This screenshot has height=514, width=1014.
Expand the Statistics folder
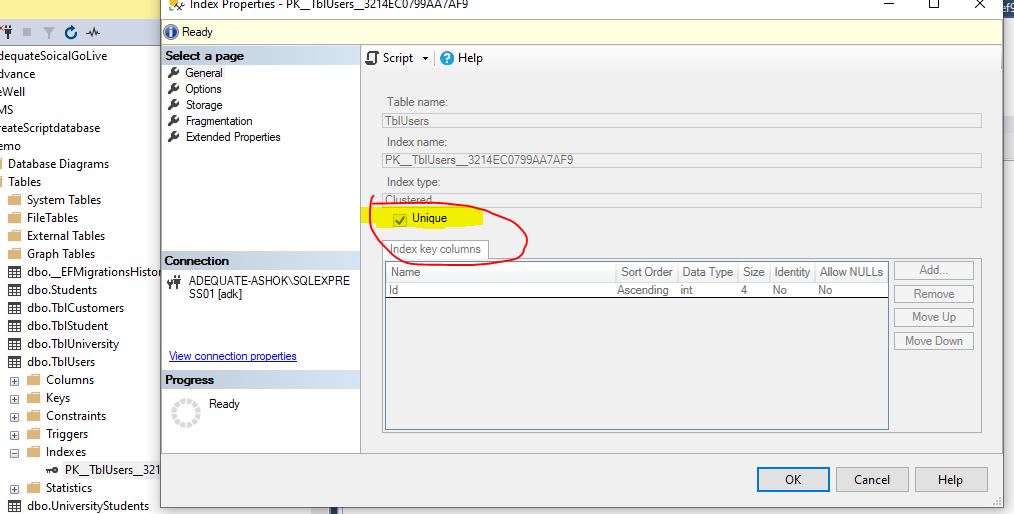click(14, 489)
